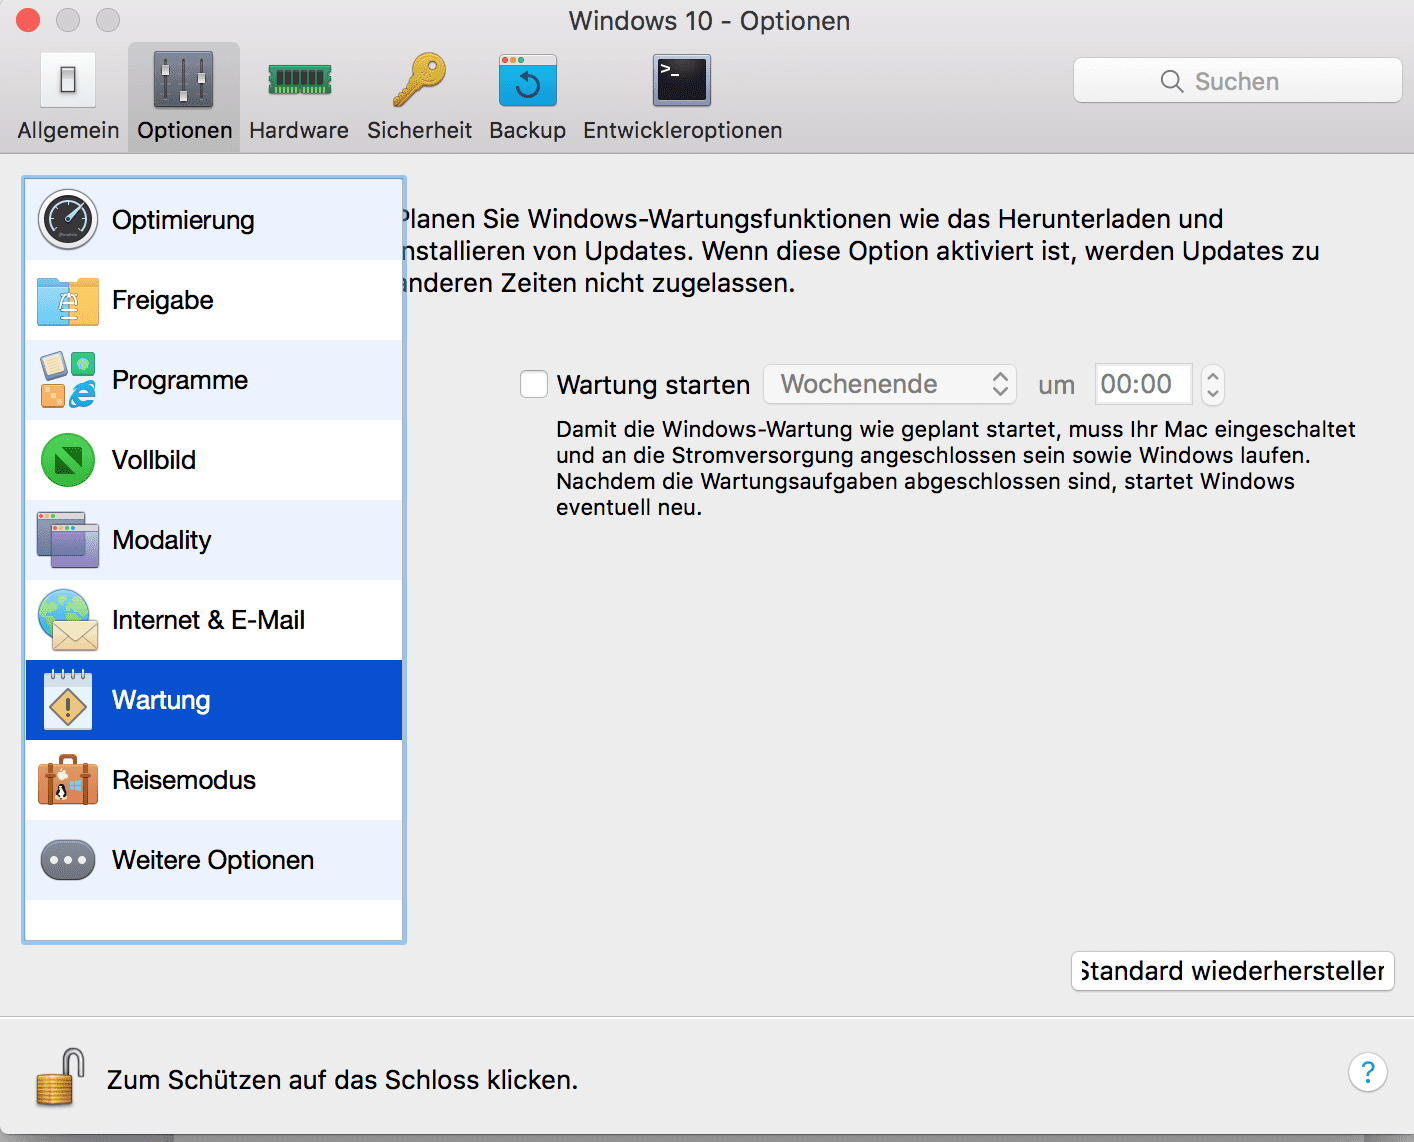Switch to the Entwickleroptionen tab label

pyautogui.click(x=682, y=131)
